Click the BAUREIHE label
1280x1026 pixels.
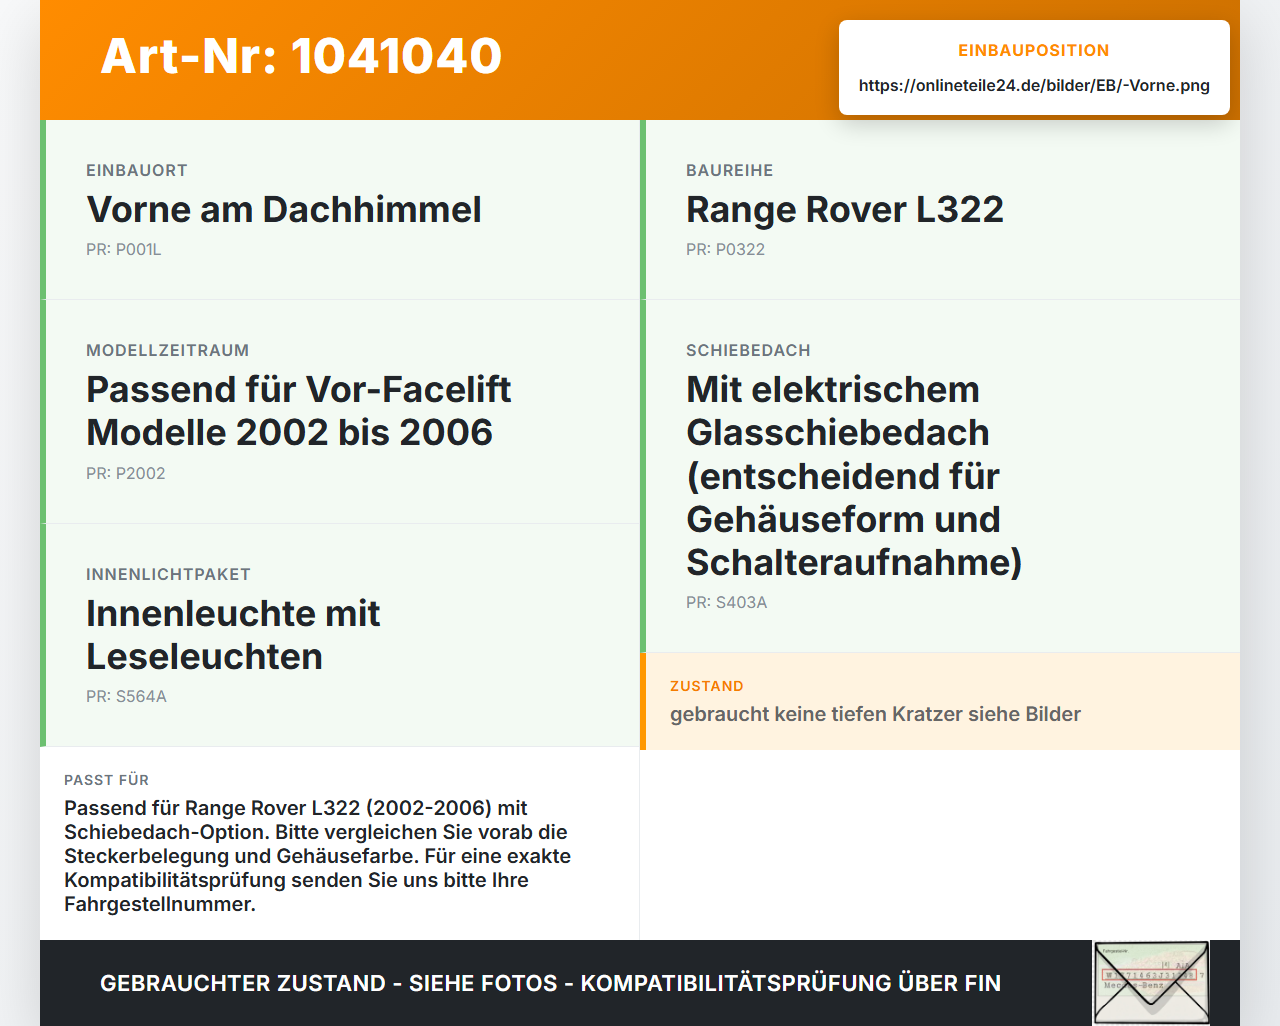(730, 170)
